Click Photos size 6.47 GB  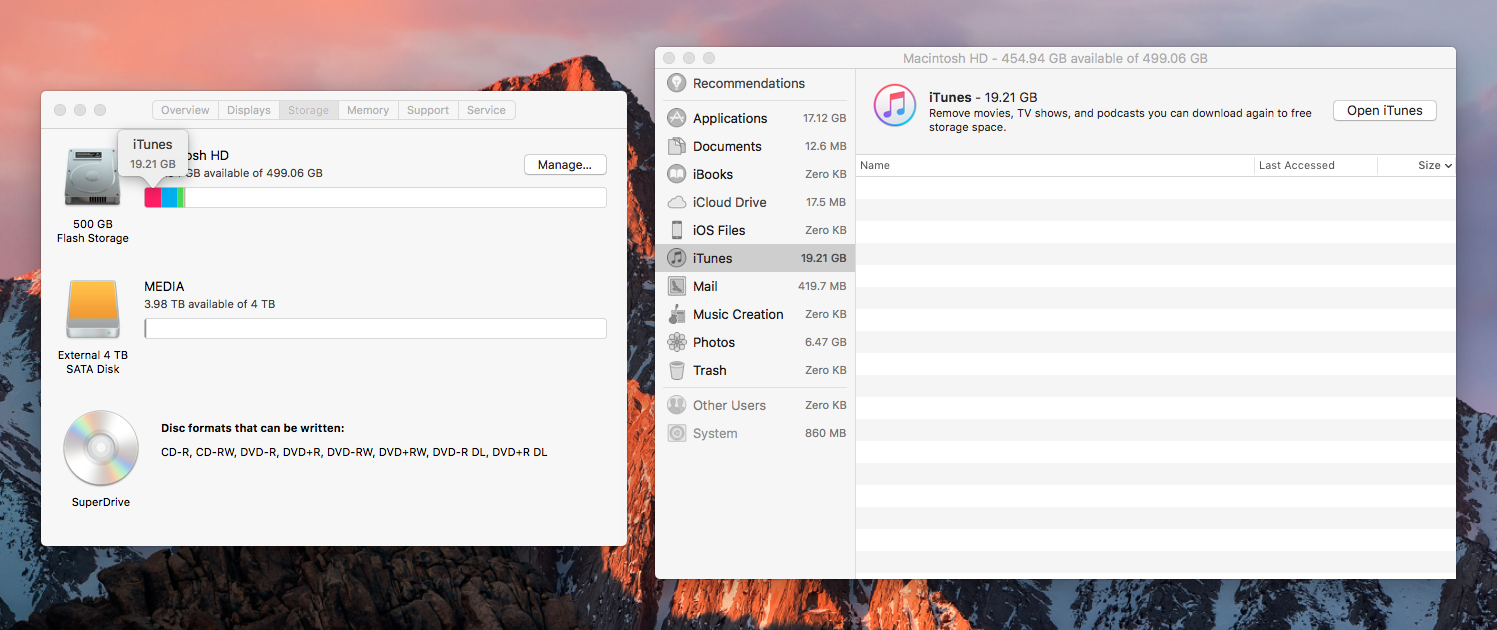click(x=826, y=342)
